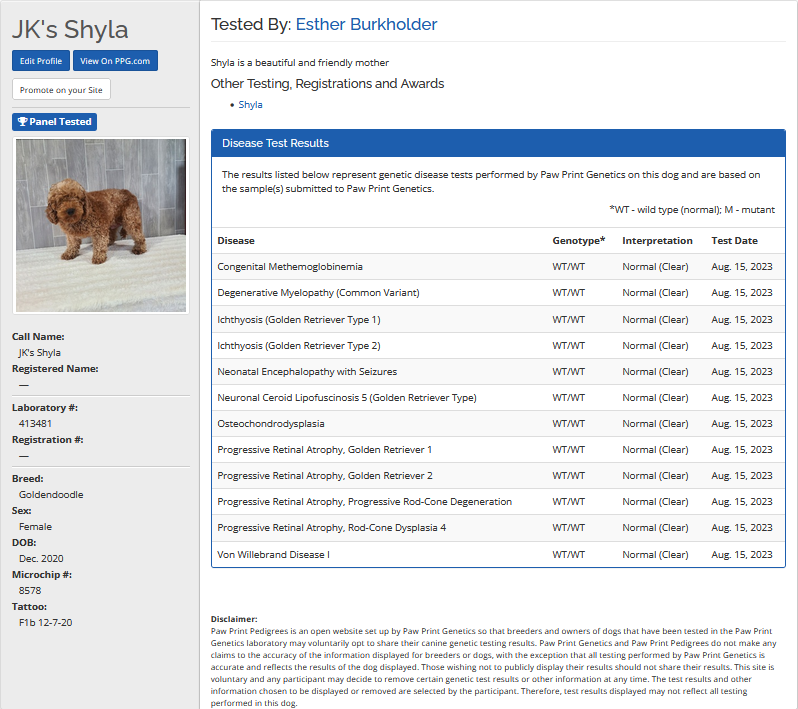798x709 pixels.
Task: Click the Panel Tested badge label
Action: (x=60, y=122)
